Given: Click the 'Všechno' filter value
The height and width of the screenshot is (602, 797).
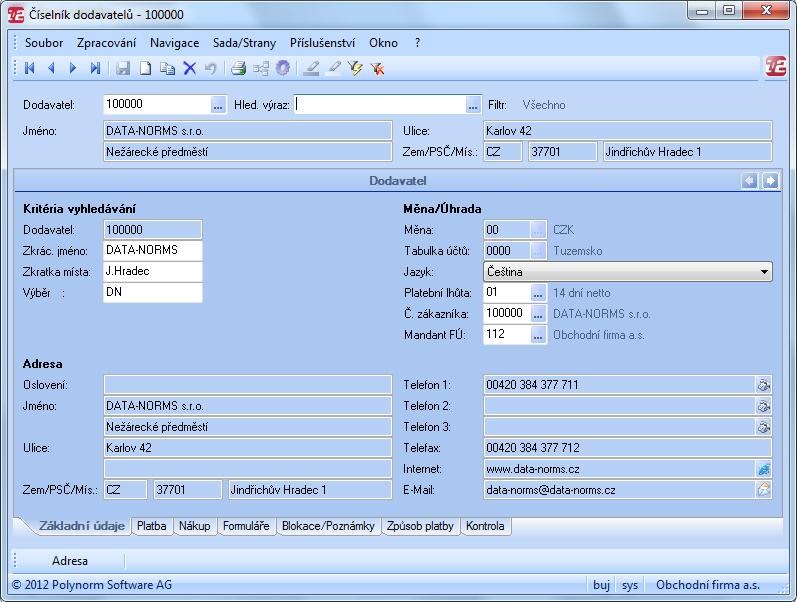Looking at the screenshot, I should pyautogui.click(x=543, y=105).
